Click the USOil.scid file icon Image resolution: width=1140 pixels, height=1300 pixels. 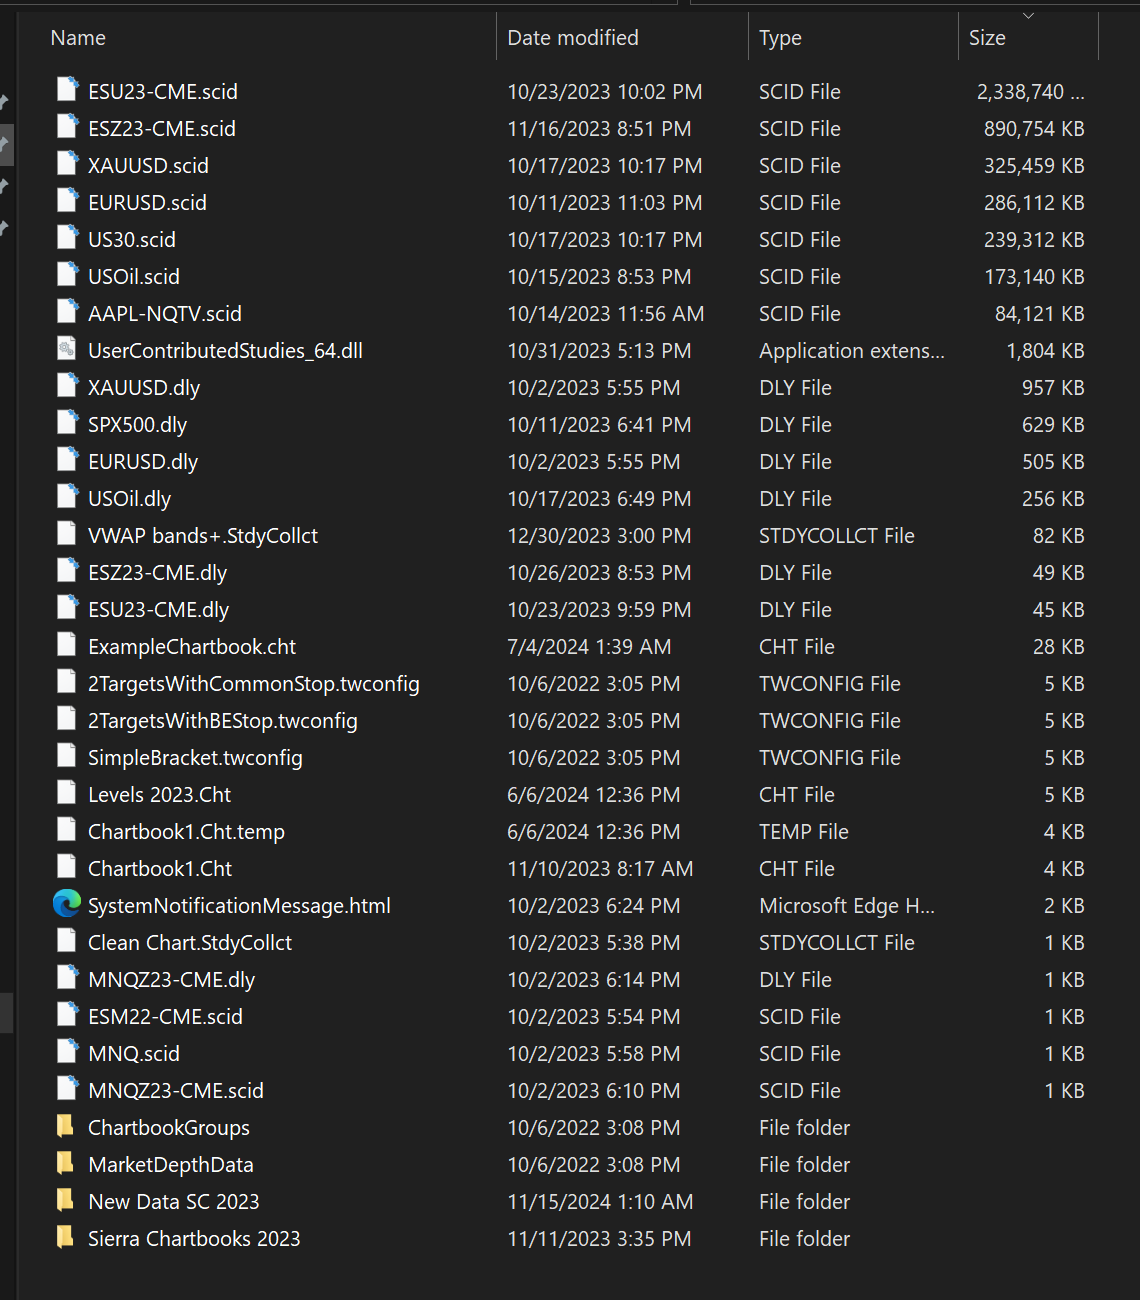point(67,275)
